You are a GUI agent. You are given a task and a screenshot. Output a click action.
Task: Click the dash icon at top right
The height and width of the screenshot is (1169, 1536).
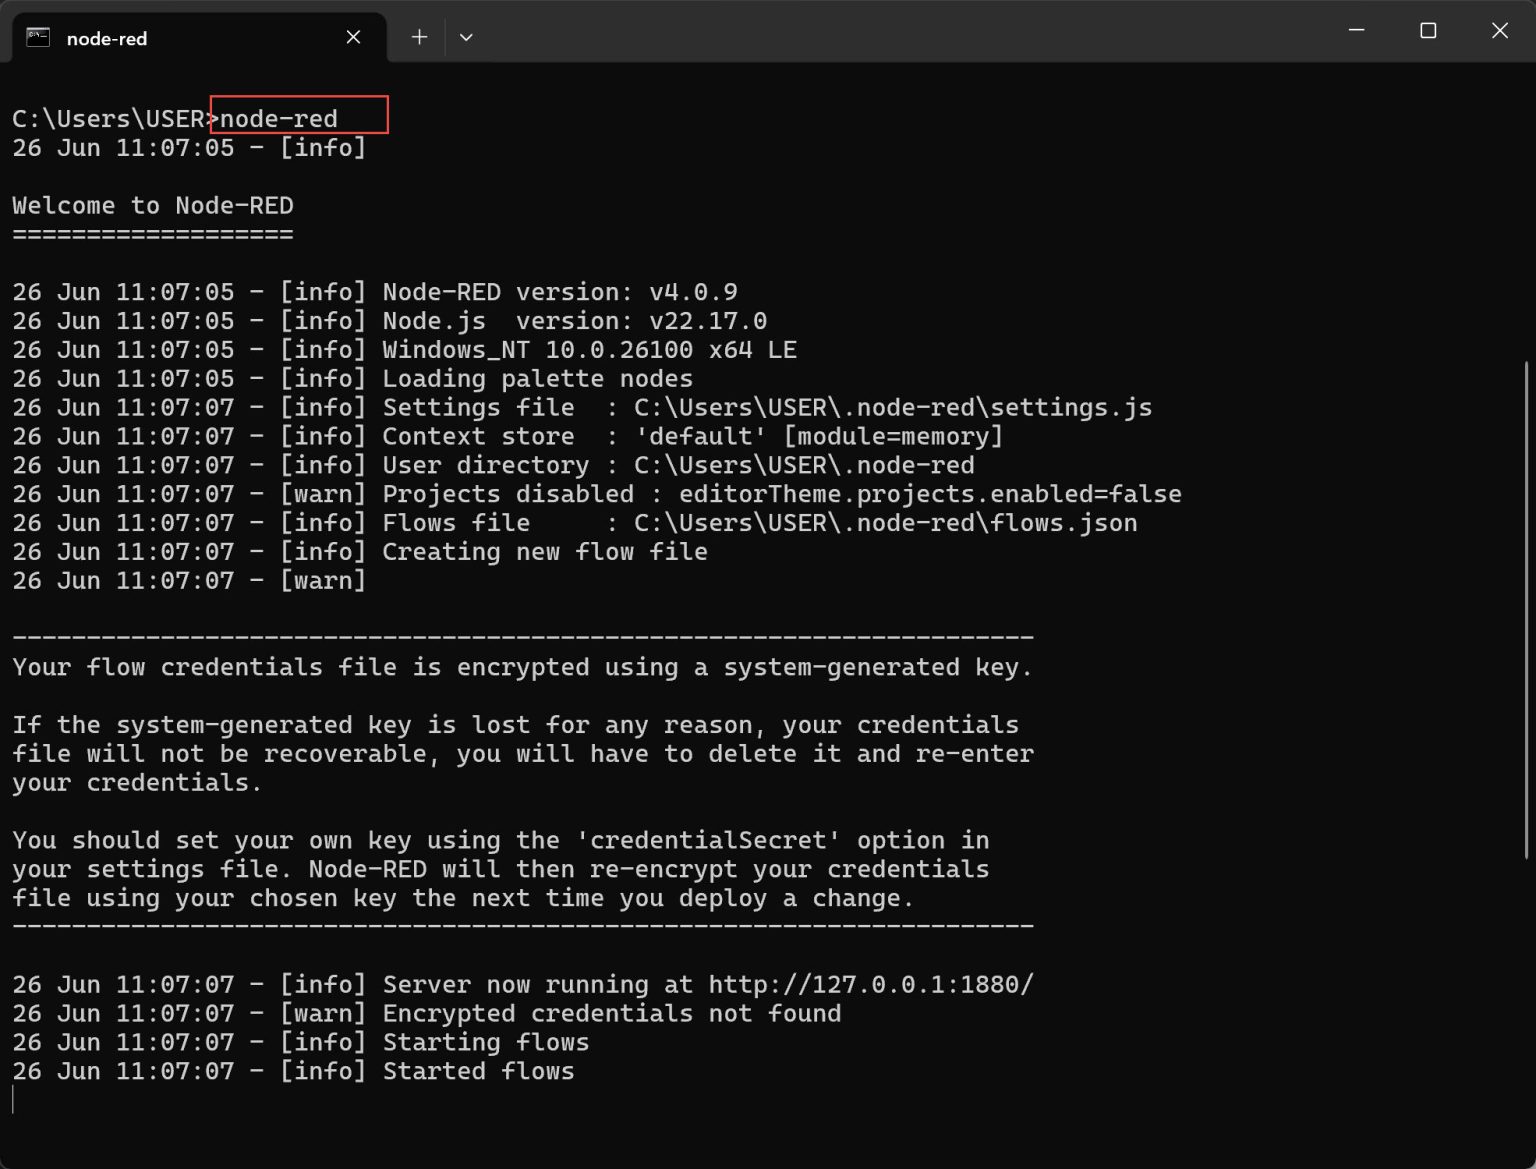1356,31
